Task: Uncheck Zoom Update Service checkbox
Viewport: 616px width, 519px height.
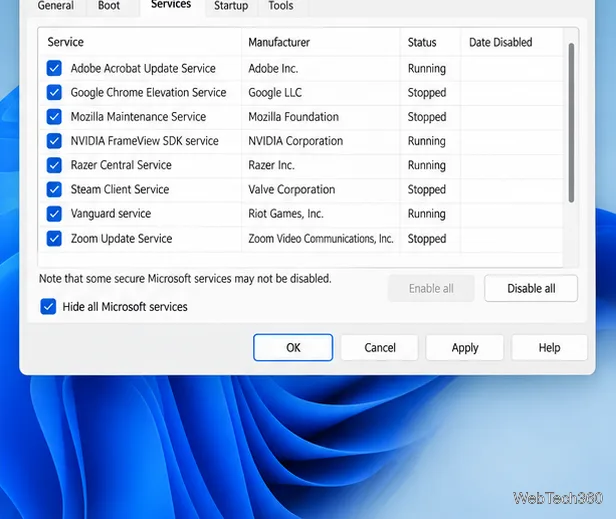Action: [x=54, y=238]
